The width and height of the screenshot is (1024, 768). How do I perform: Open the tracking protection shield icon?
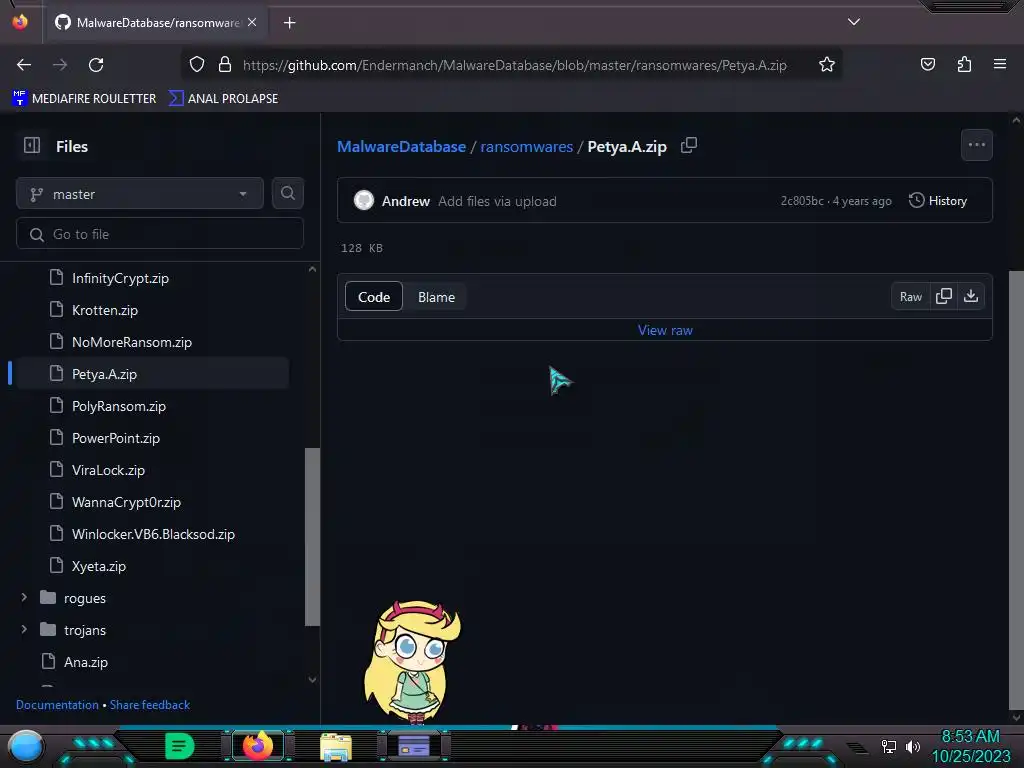(x=197, y=65)
